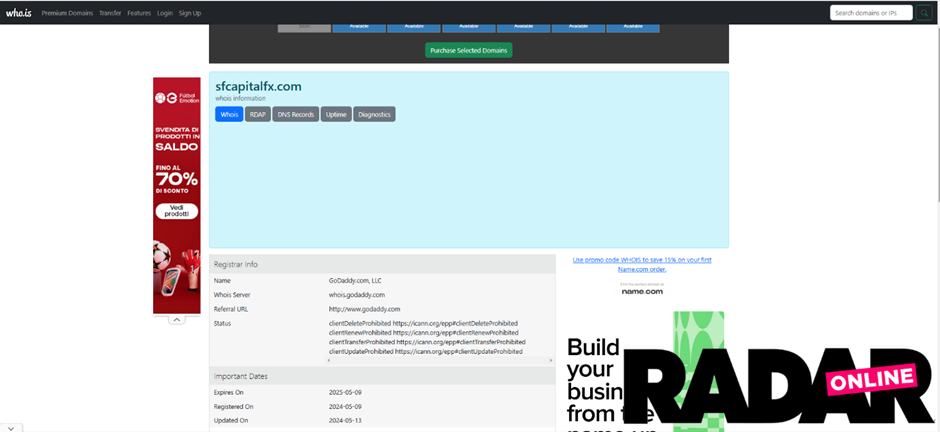Screen dimensions: 940x432
Task: Open the Transfer nav item
Action: (110, 13)
